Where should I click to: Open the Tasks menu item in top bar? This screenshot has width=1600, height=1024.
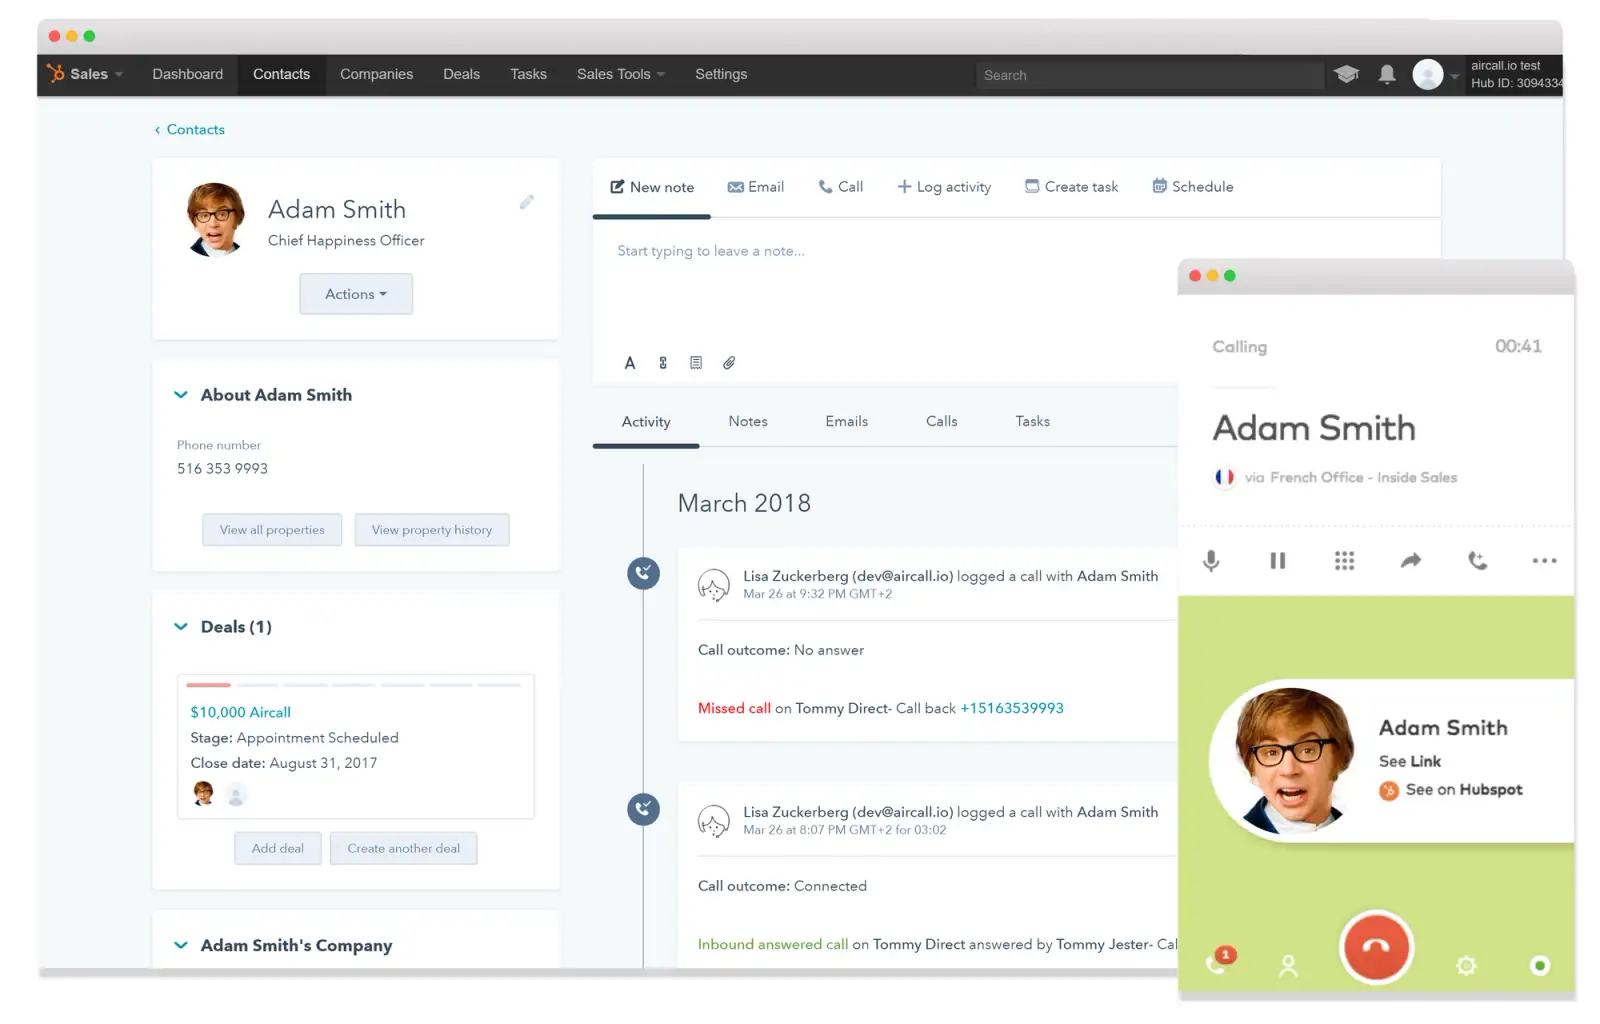(528, 74)
